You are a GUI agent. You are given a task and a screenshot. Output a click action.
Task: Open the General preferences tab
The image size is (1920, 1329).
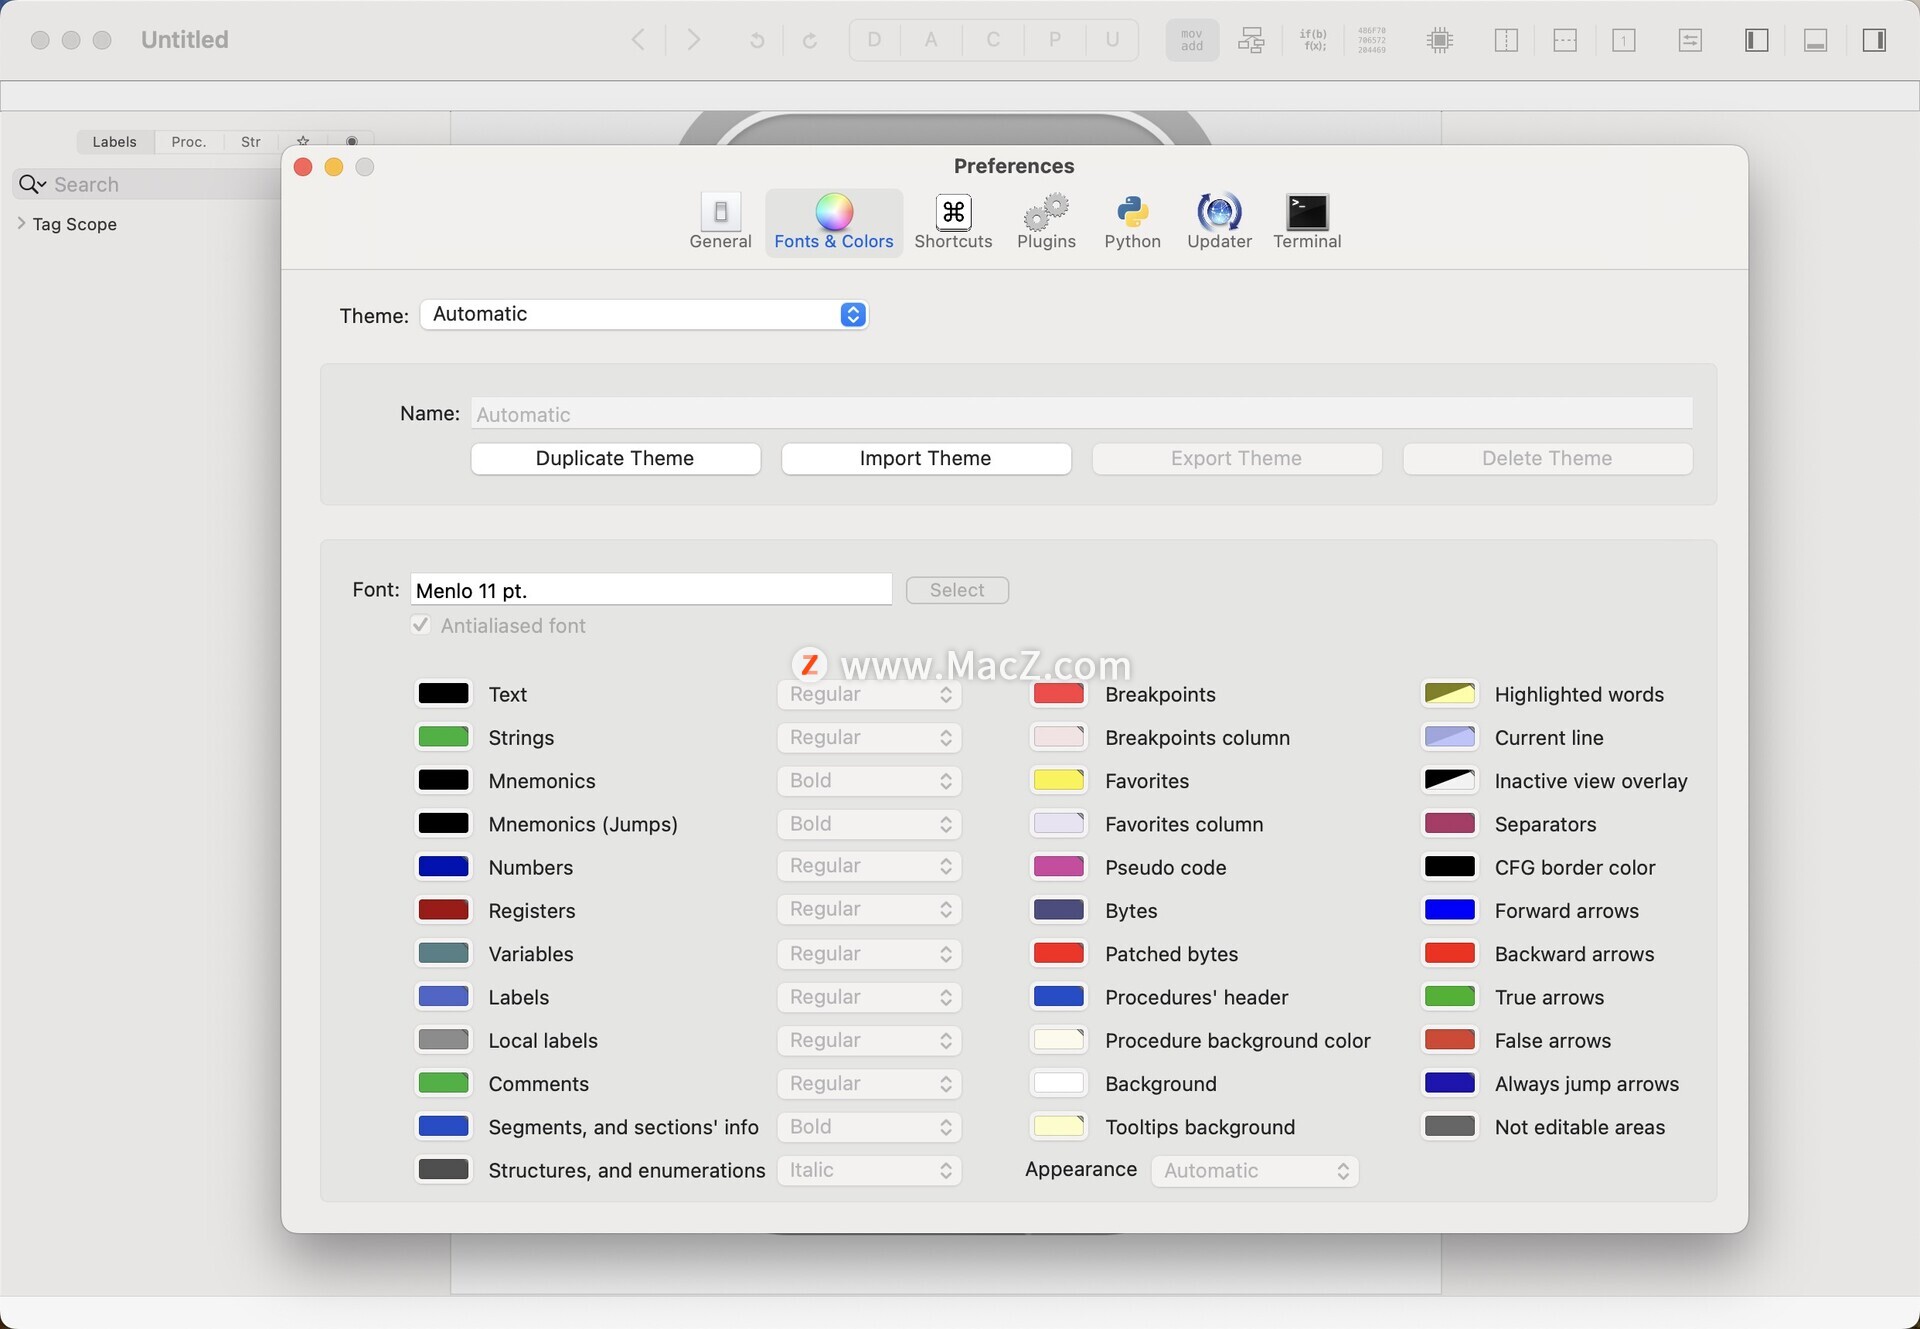pos(720,221)
